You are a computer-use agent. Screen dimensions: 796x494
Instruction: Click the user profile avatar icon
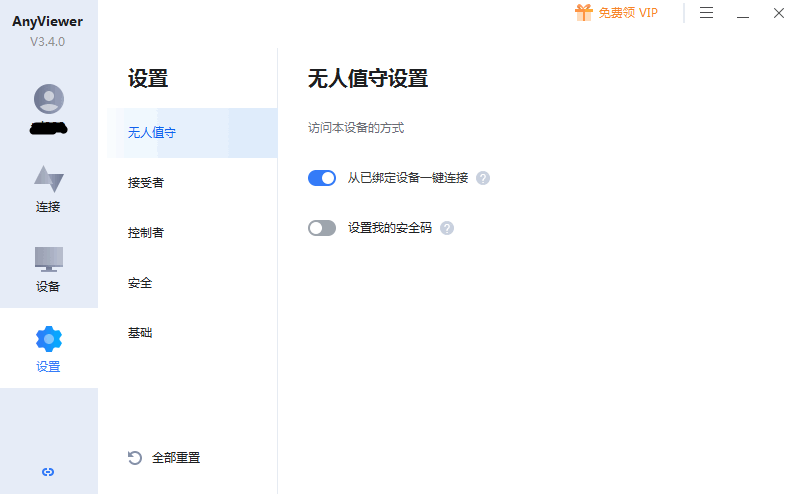point(48,99)
